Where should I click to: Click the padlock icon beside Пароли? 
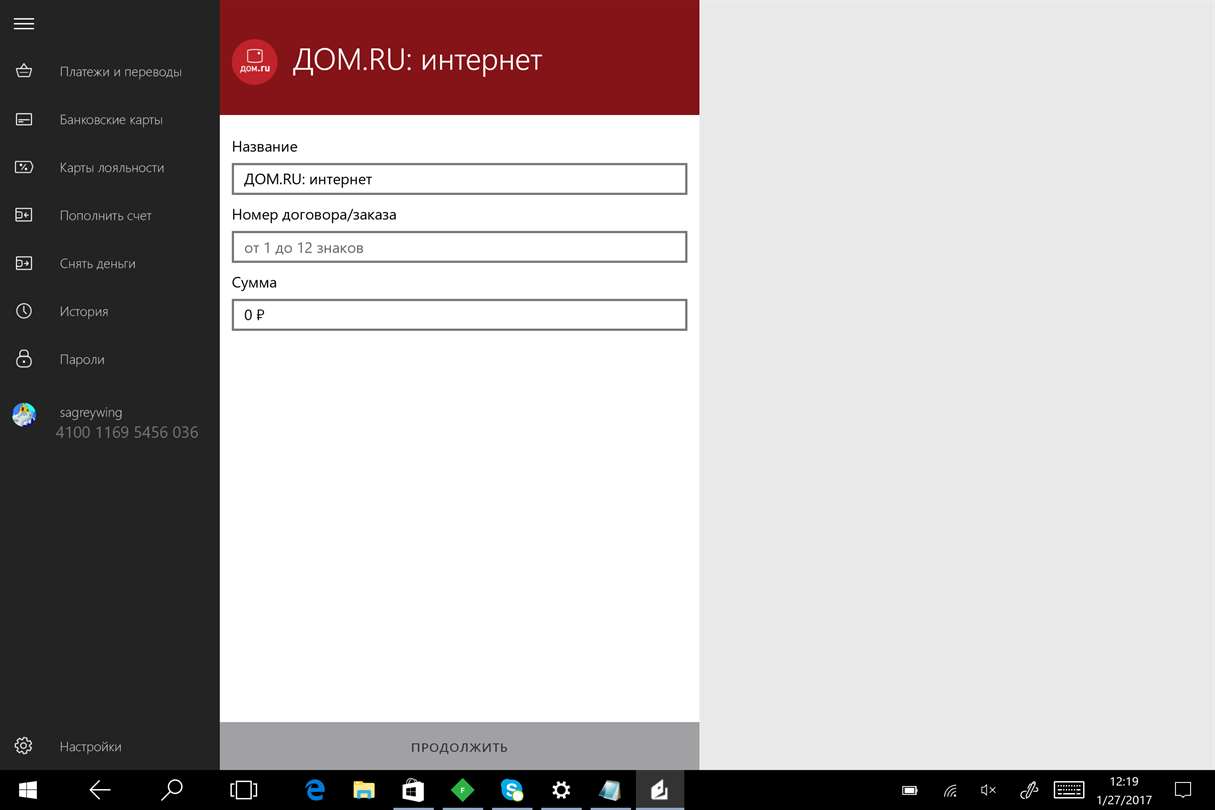coord(24,358)
